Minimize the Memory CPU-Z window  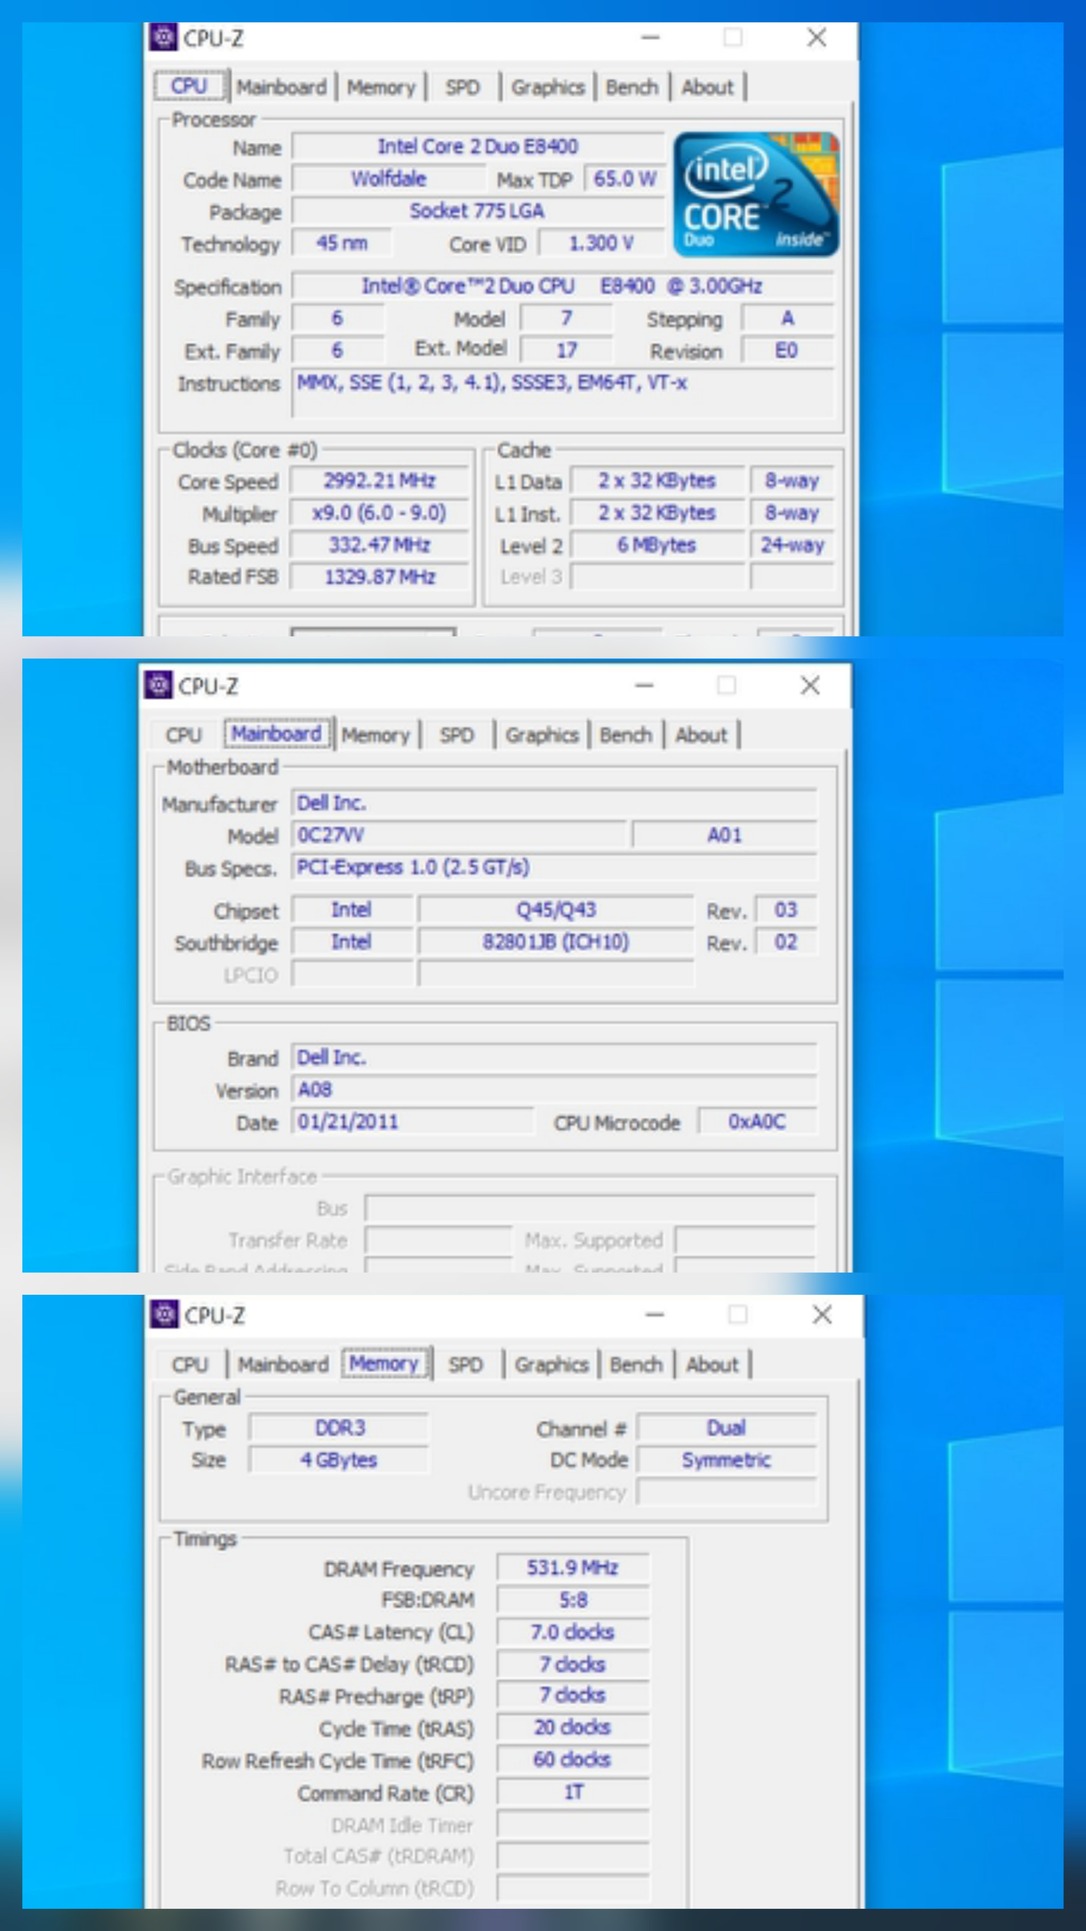point(655,1314)
